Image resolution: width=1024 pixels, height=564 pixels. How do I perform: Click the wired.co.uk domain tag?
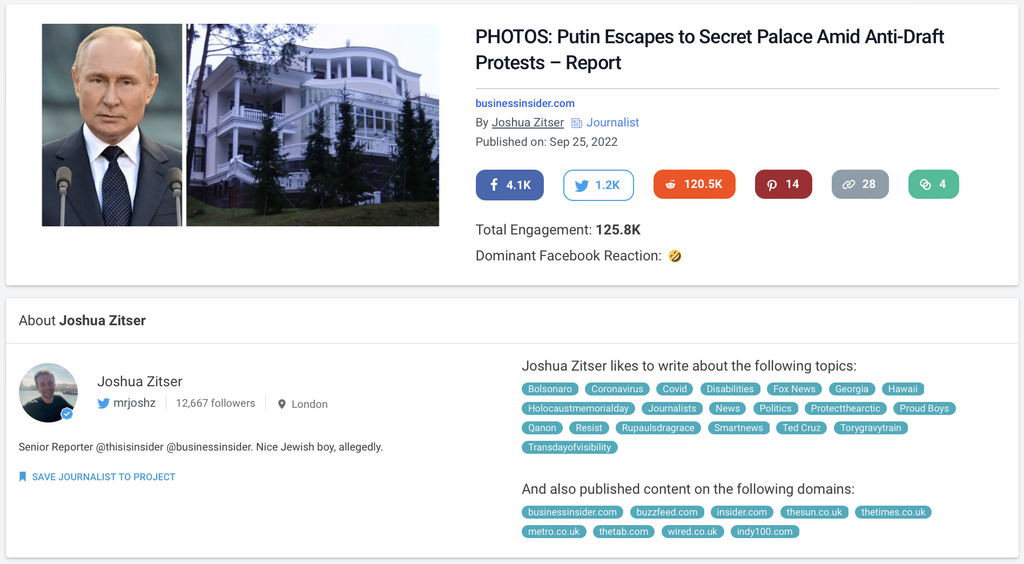(x=693, y=531)
